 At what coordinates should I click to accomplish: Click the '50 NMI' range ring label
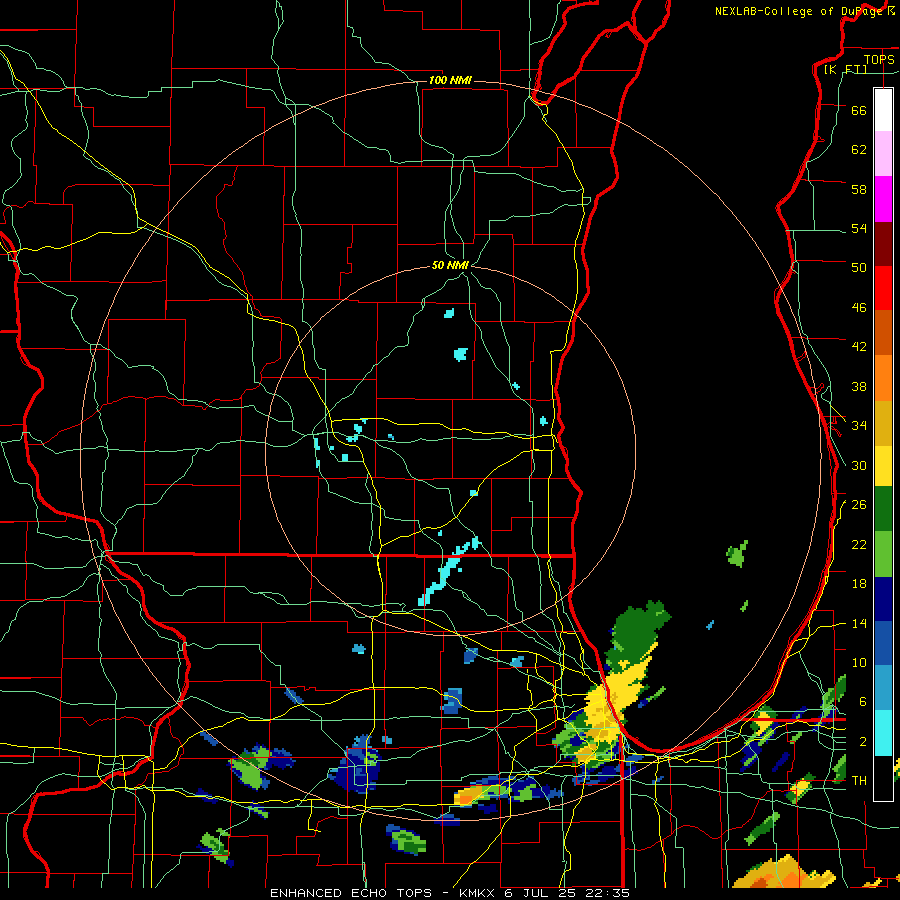pyautogui.click(x=450, y=265)
